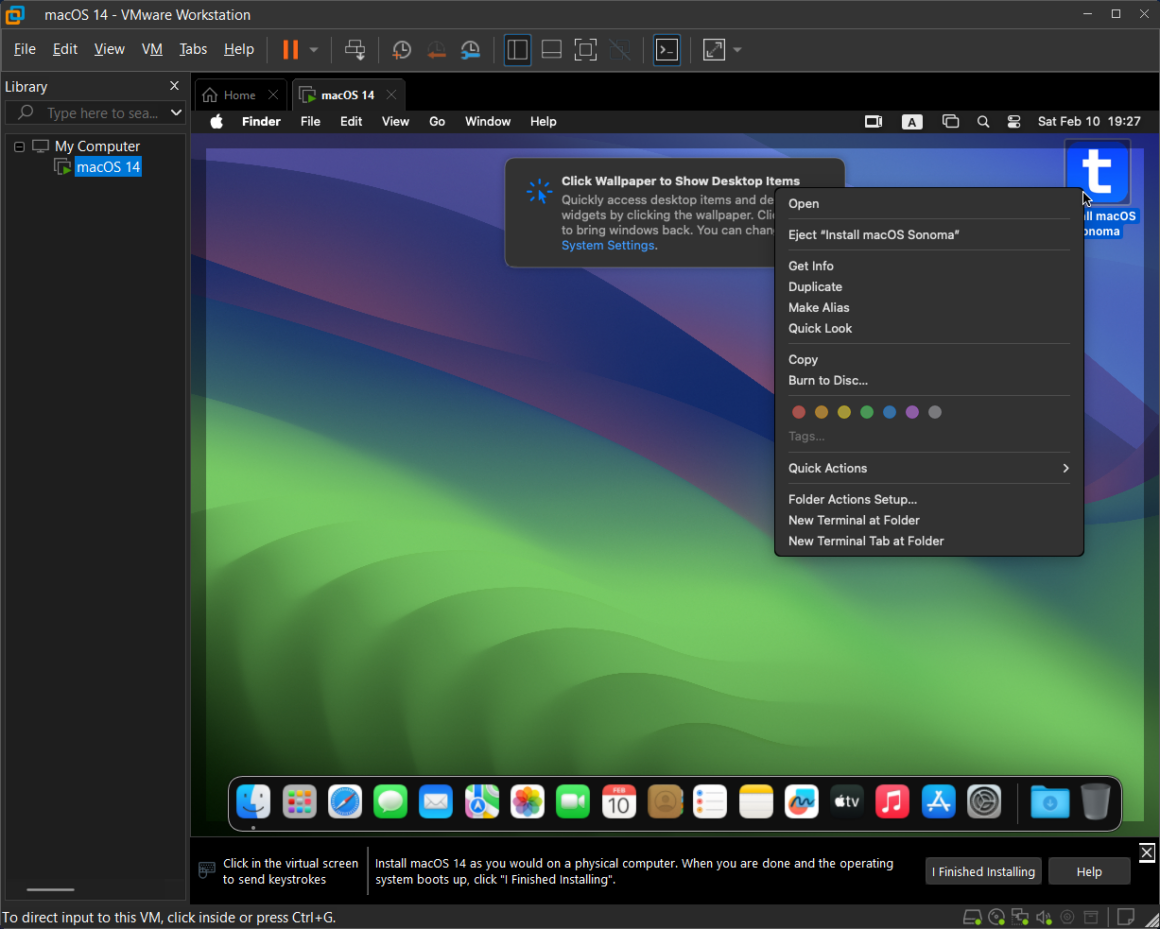1160x929 pixels.
Task: Choose New Terminal at Folder
Action: point(928,520)
